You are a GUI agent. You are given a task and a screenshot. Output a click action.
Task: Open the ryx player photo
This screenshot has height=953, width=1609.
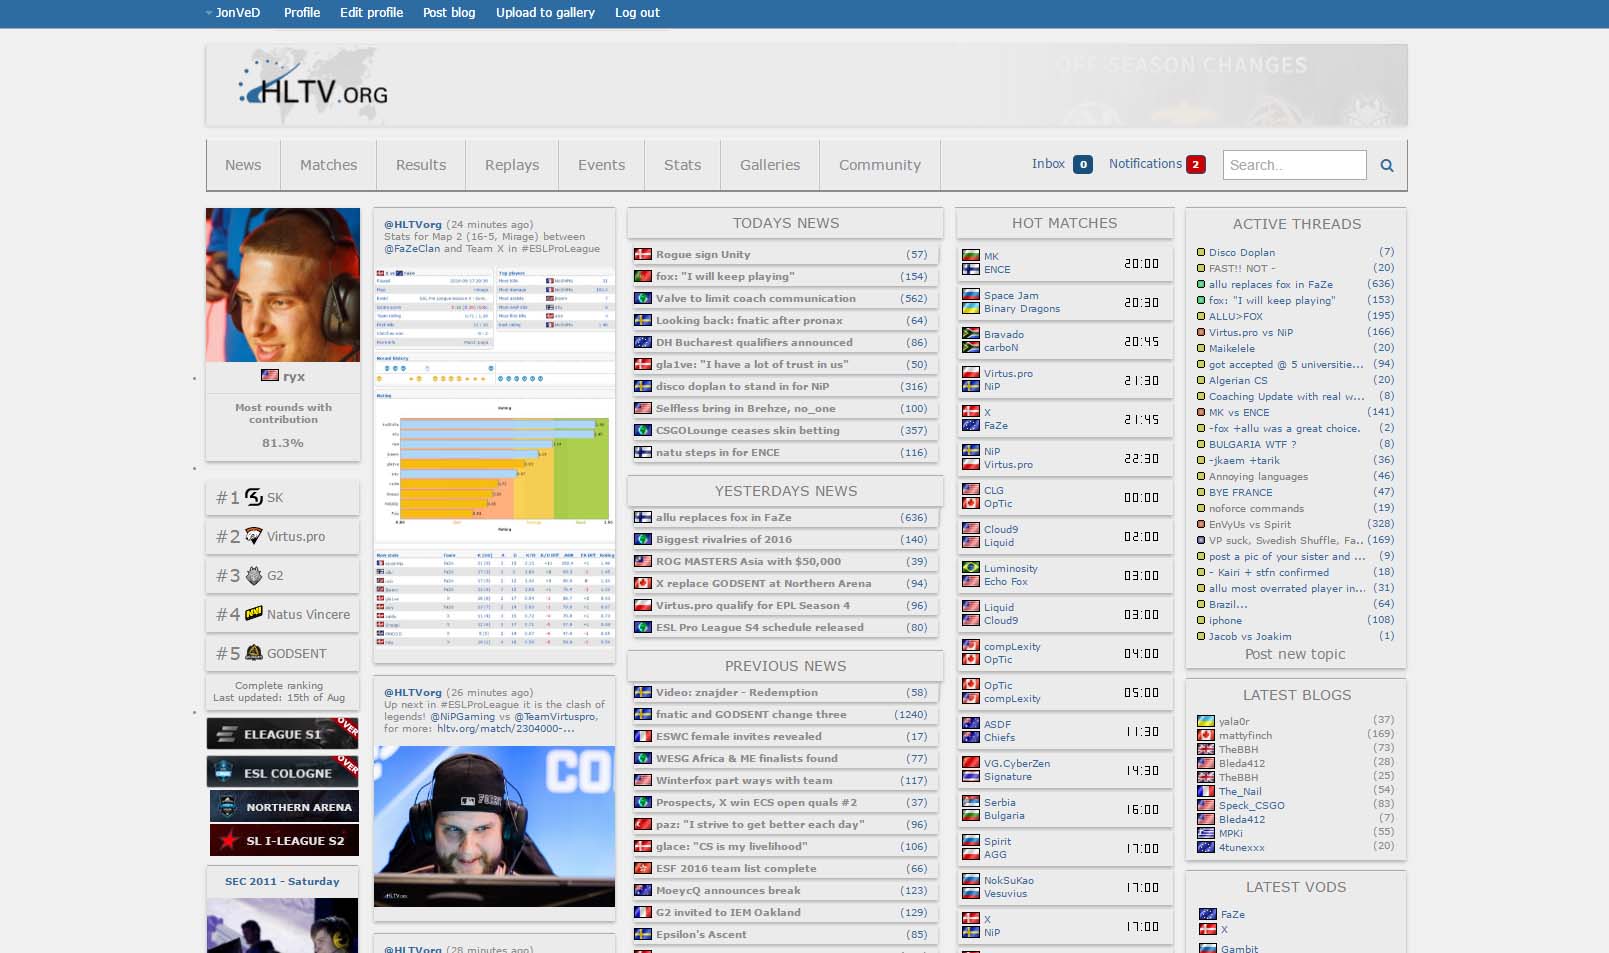(283, 285)
